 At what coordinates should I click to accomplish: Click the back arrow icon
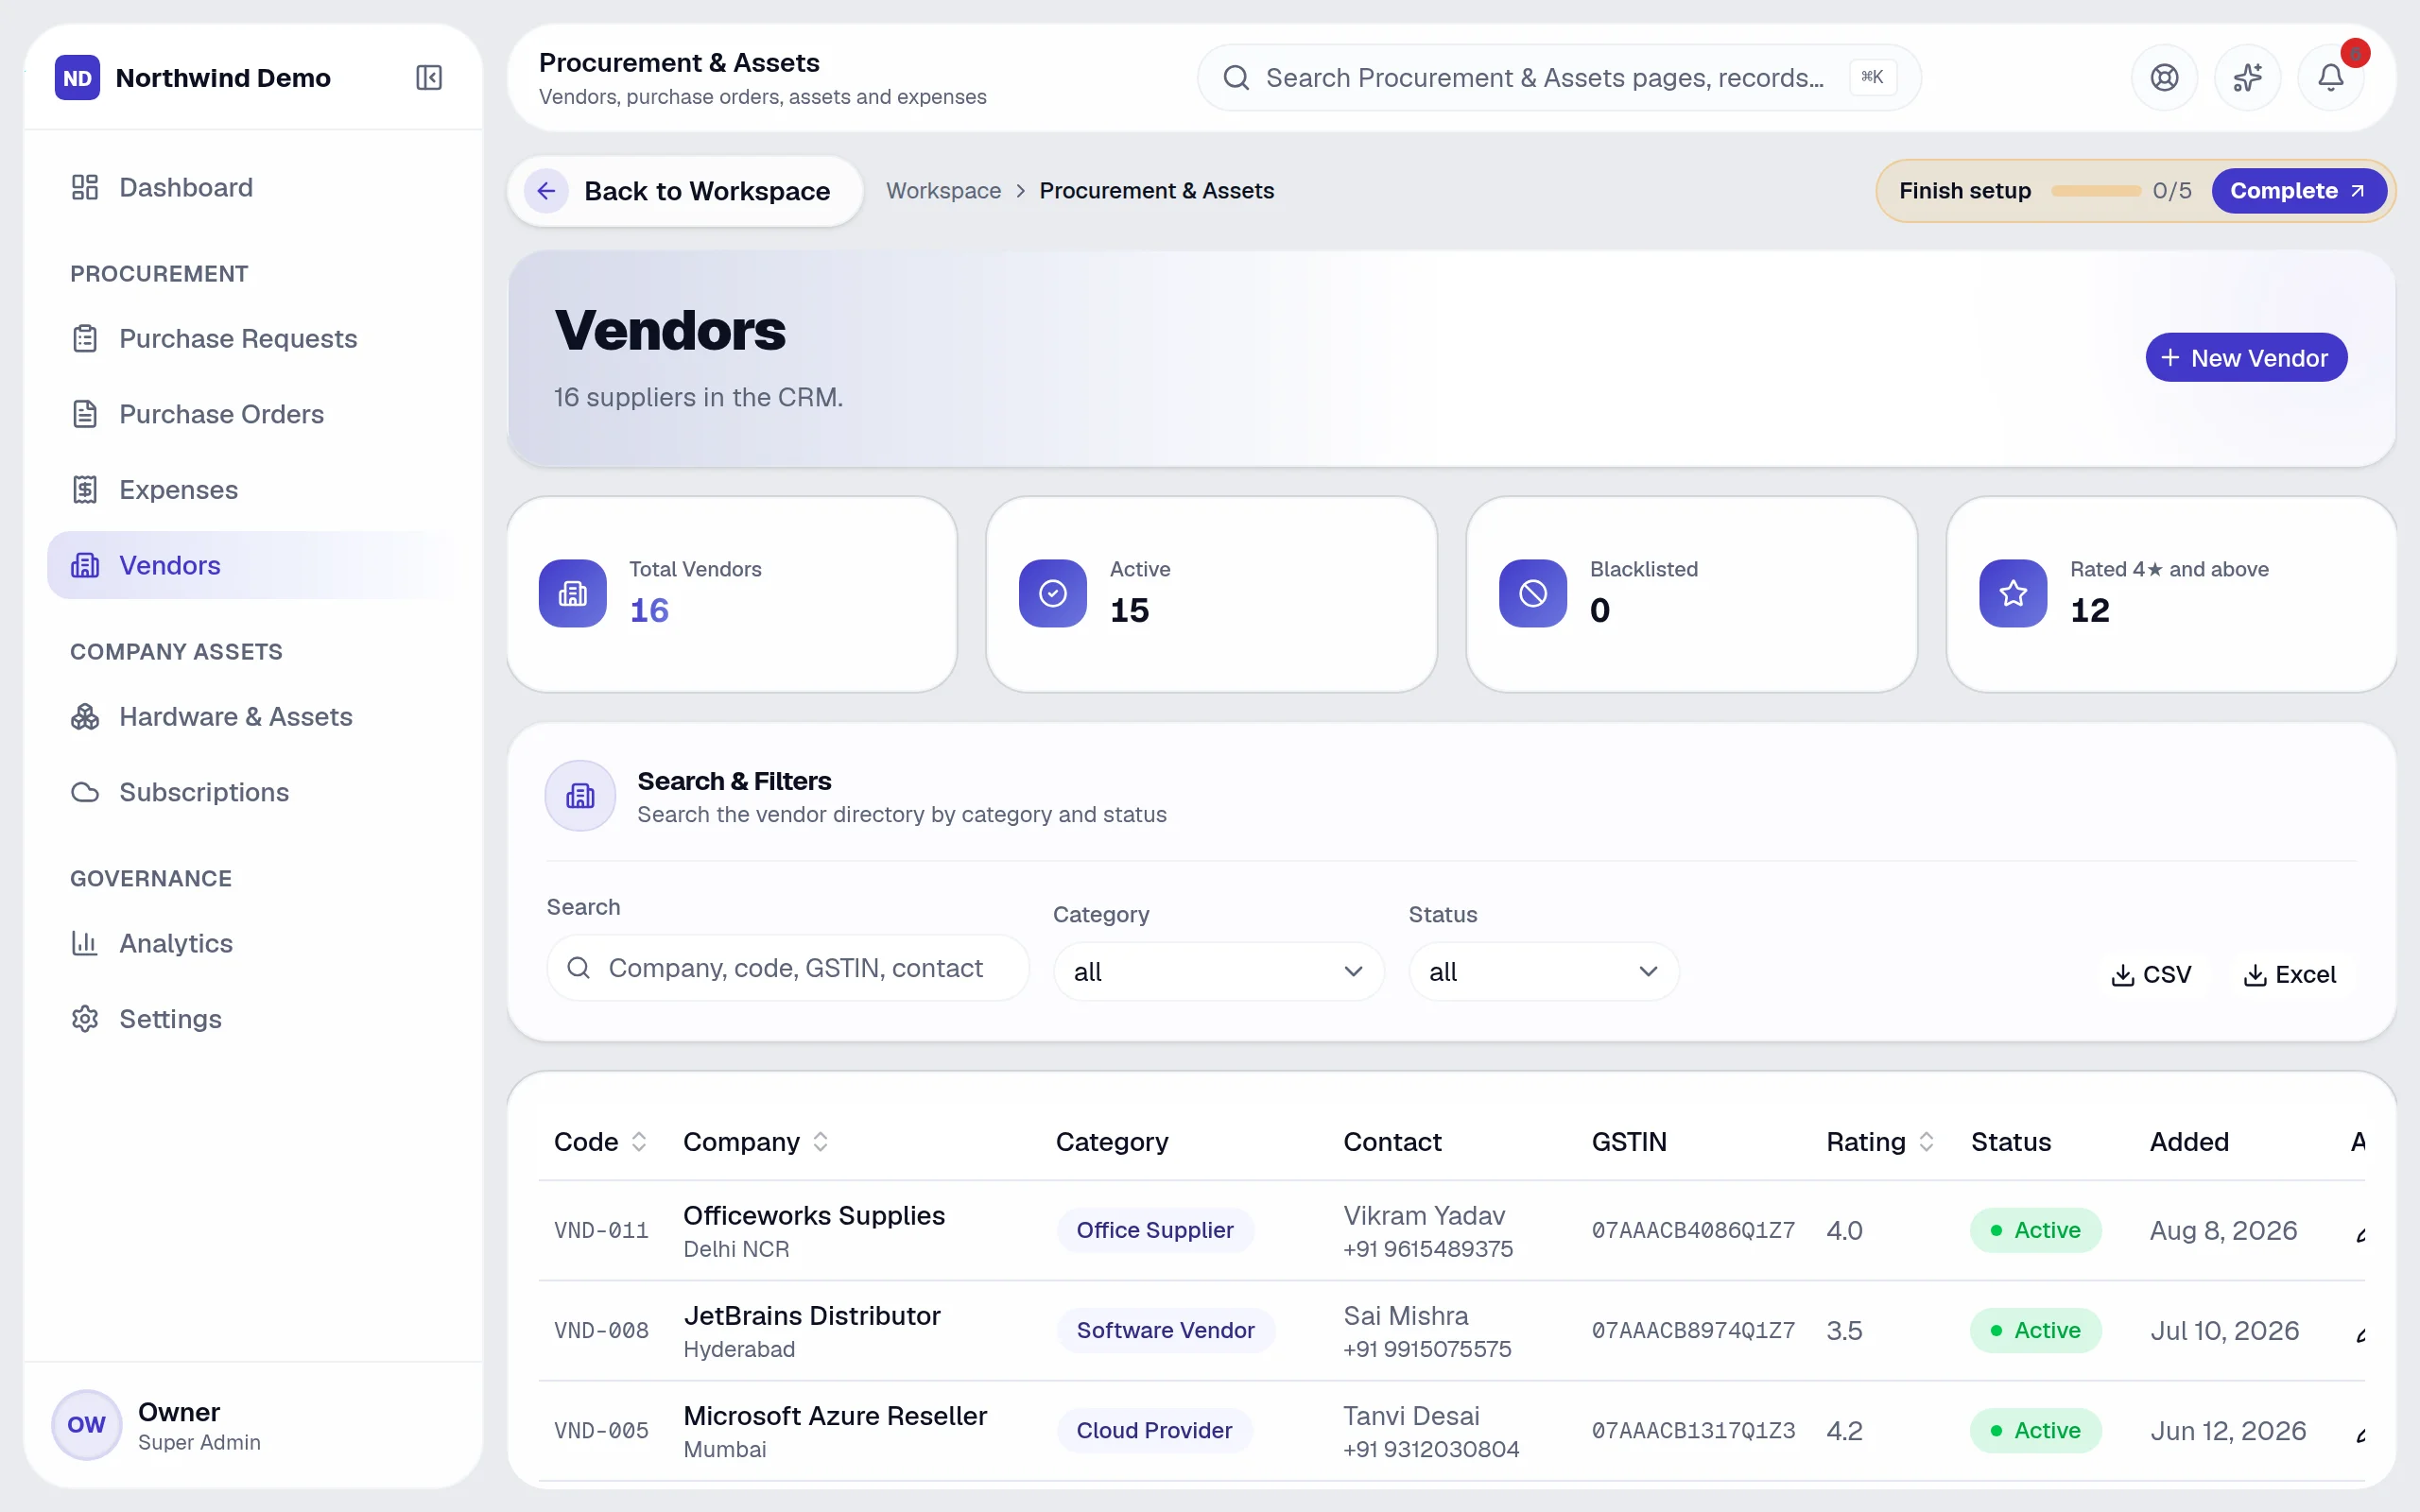(546, 190)
